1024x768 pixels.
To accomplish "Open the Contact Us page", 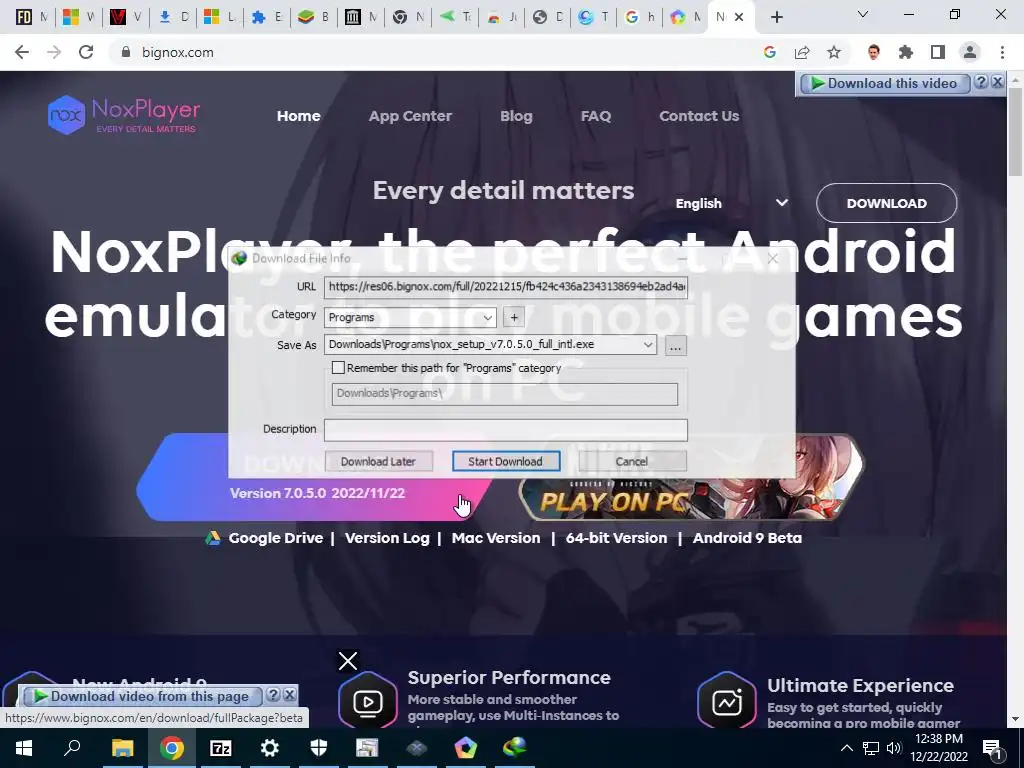I will (699, 116).
